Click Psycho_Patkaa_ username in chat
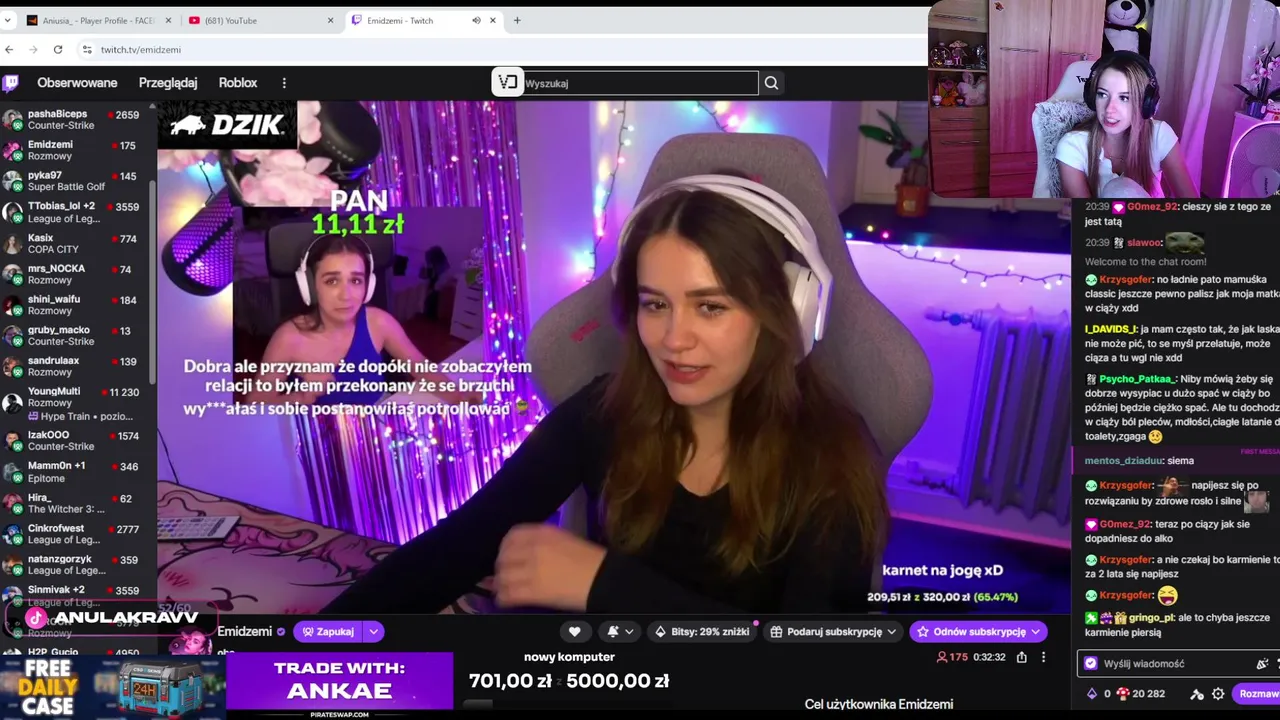The image size is (1280, 720). pyautogui.click(x=1138, y=379)
